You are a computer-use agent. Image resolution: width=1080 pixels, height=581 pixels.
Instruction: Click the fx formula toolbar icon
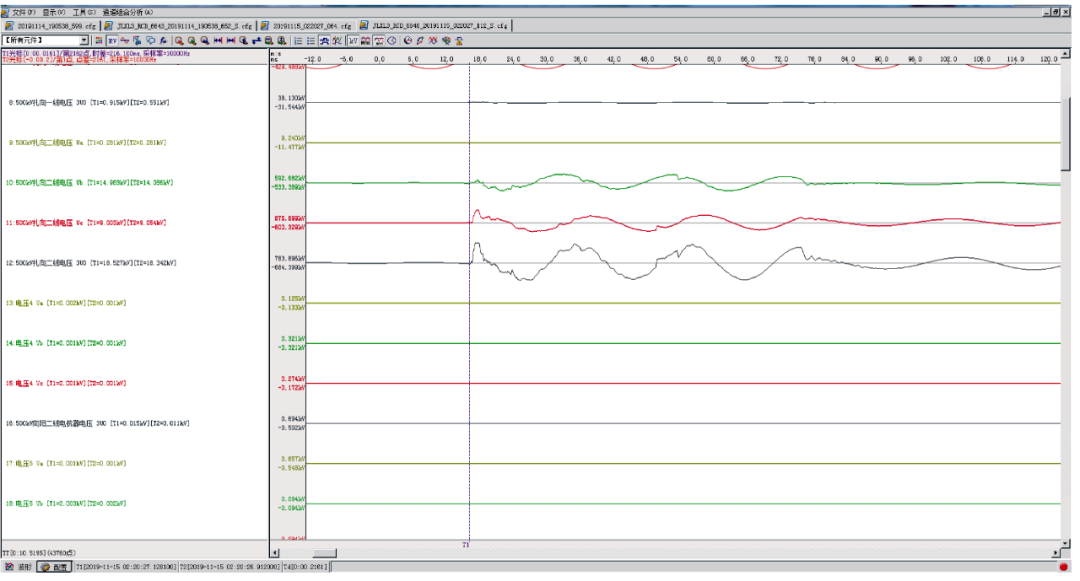pos(163,41)
